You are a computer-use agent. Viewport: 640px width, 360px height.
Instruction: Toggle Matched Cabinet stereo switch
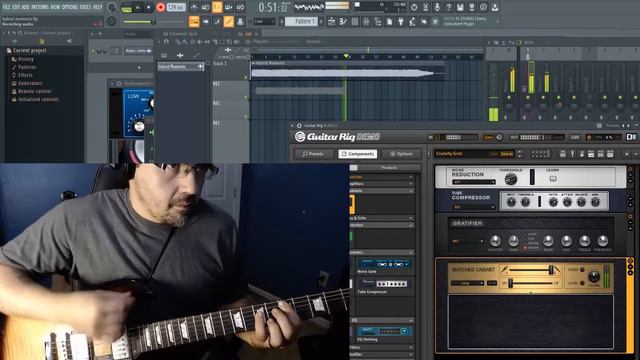coord(582,270)
